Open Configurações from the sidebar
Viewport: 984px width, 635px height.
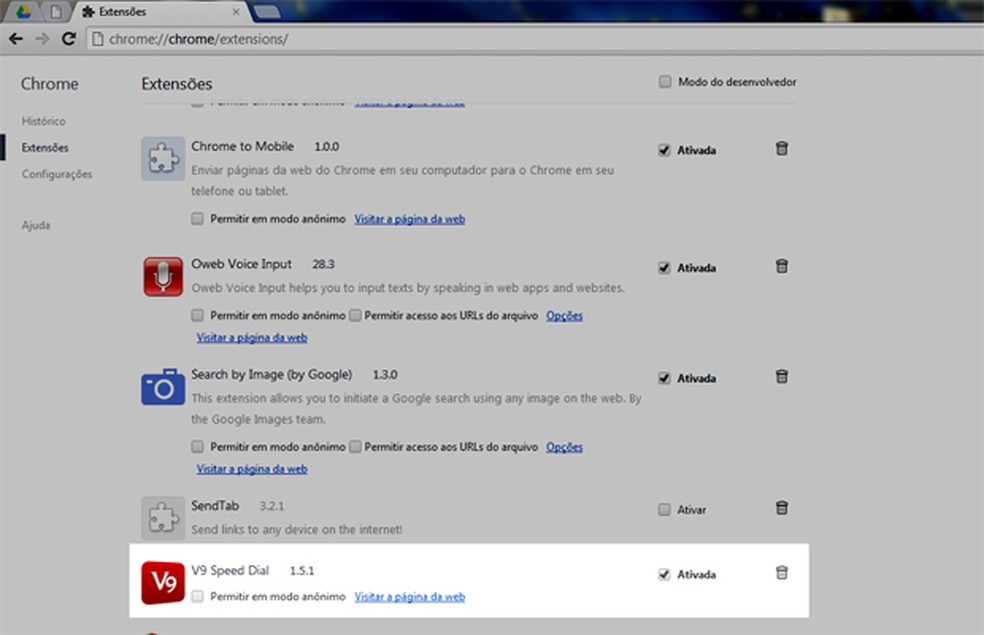(x=56, y=174)
